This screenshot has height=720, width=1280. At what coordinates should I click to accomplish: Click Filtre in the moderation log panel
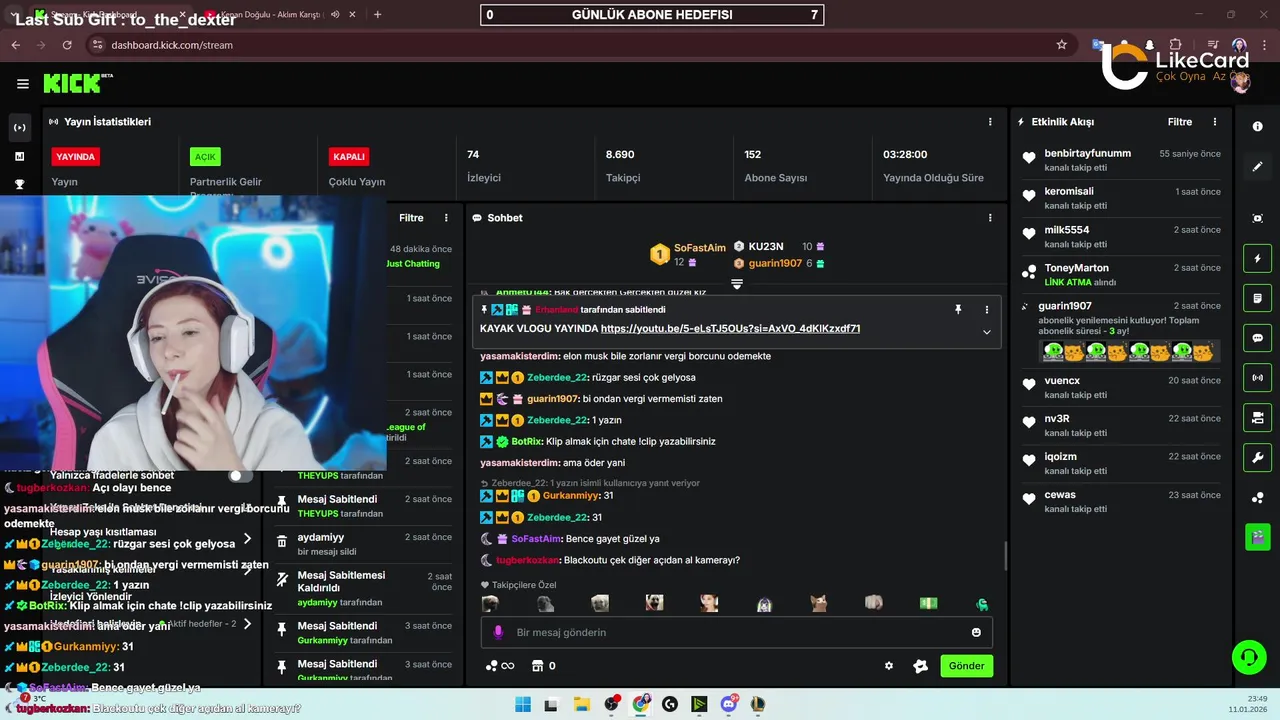tap(411, 218)
